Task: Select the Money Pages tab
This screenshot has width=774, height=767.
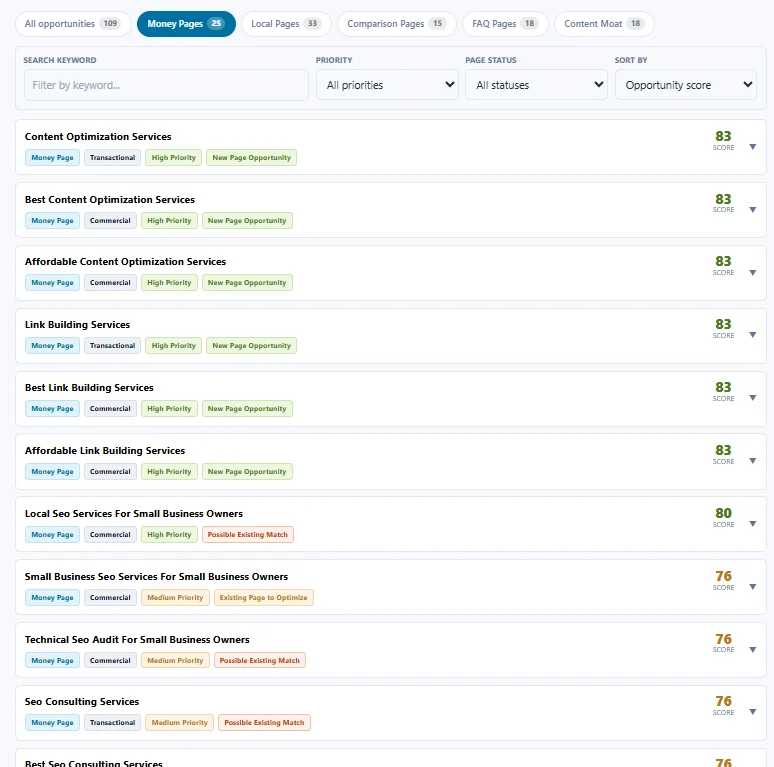Action: (186, 24)
